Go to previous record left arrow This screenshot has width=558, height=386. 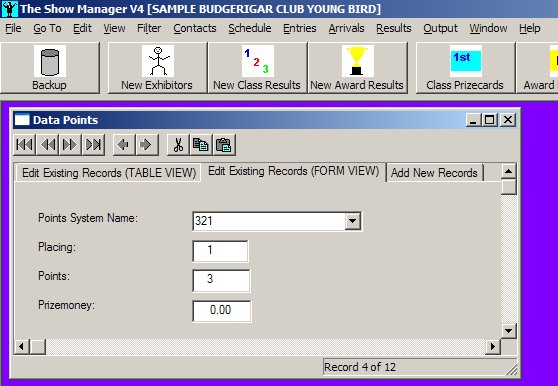click(124, 145)
